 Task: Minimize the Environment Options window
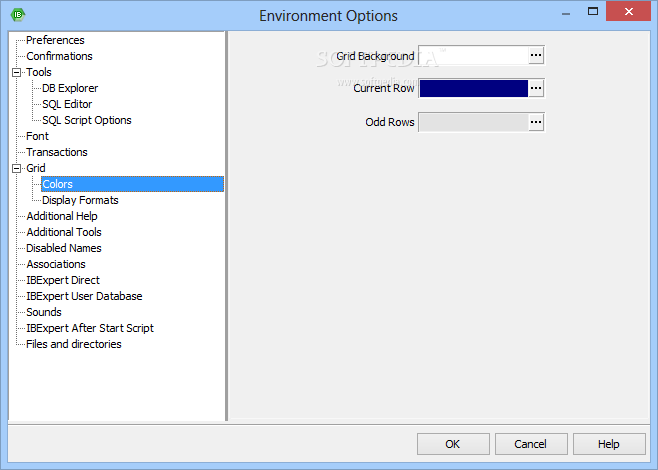click(x=566, y=13)
